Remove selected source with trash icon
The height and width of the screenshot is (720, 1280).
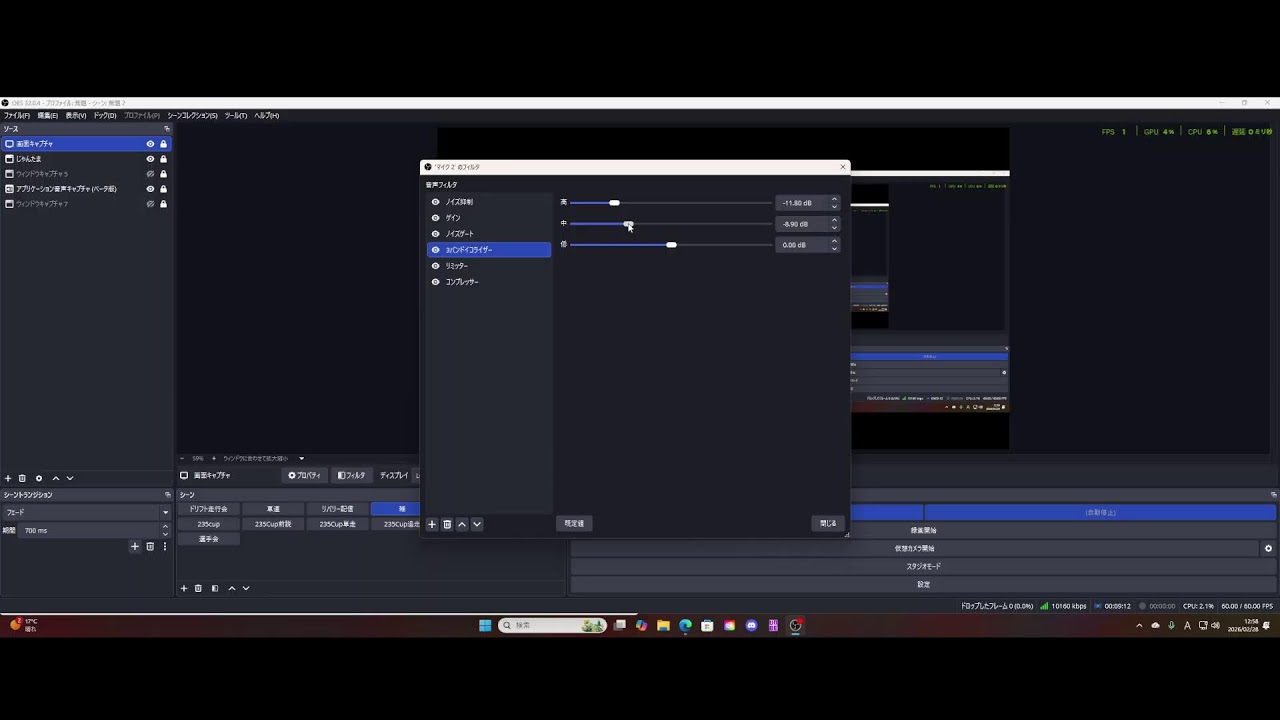tap(22, 479)
